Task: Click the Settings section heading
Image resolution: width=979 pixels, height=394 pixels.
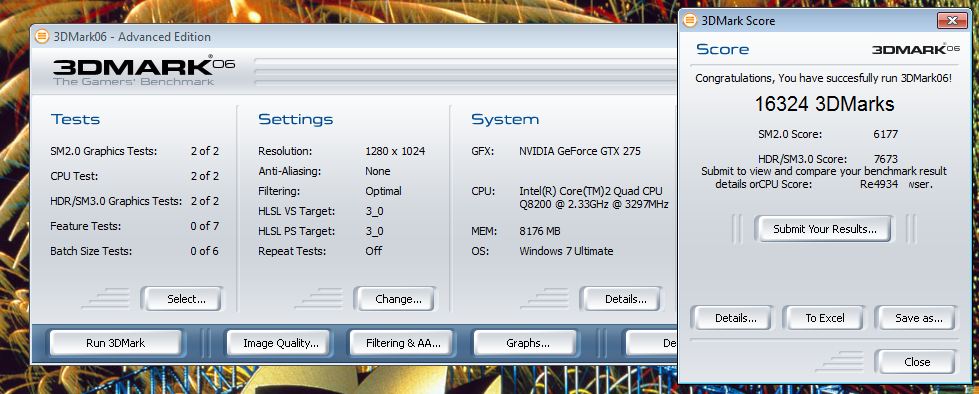Action: pyautogui.click(x=295, y=119)
